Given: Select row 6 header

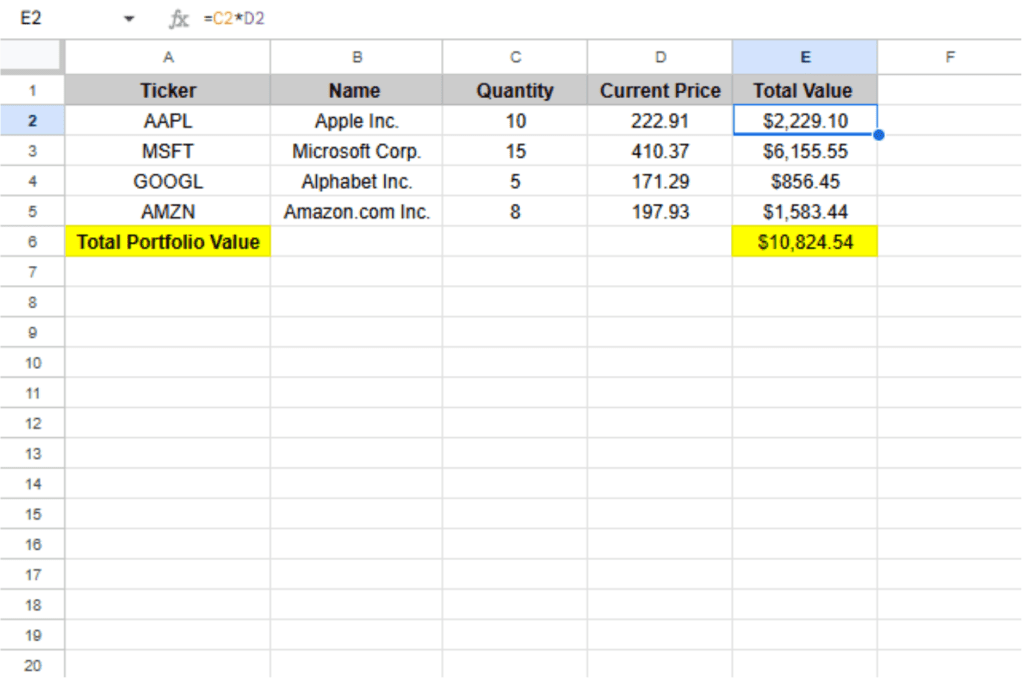Looking at the screenshot, I should 32,242.
